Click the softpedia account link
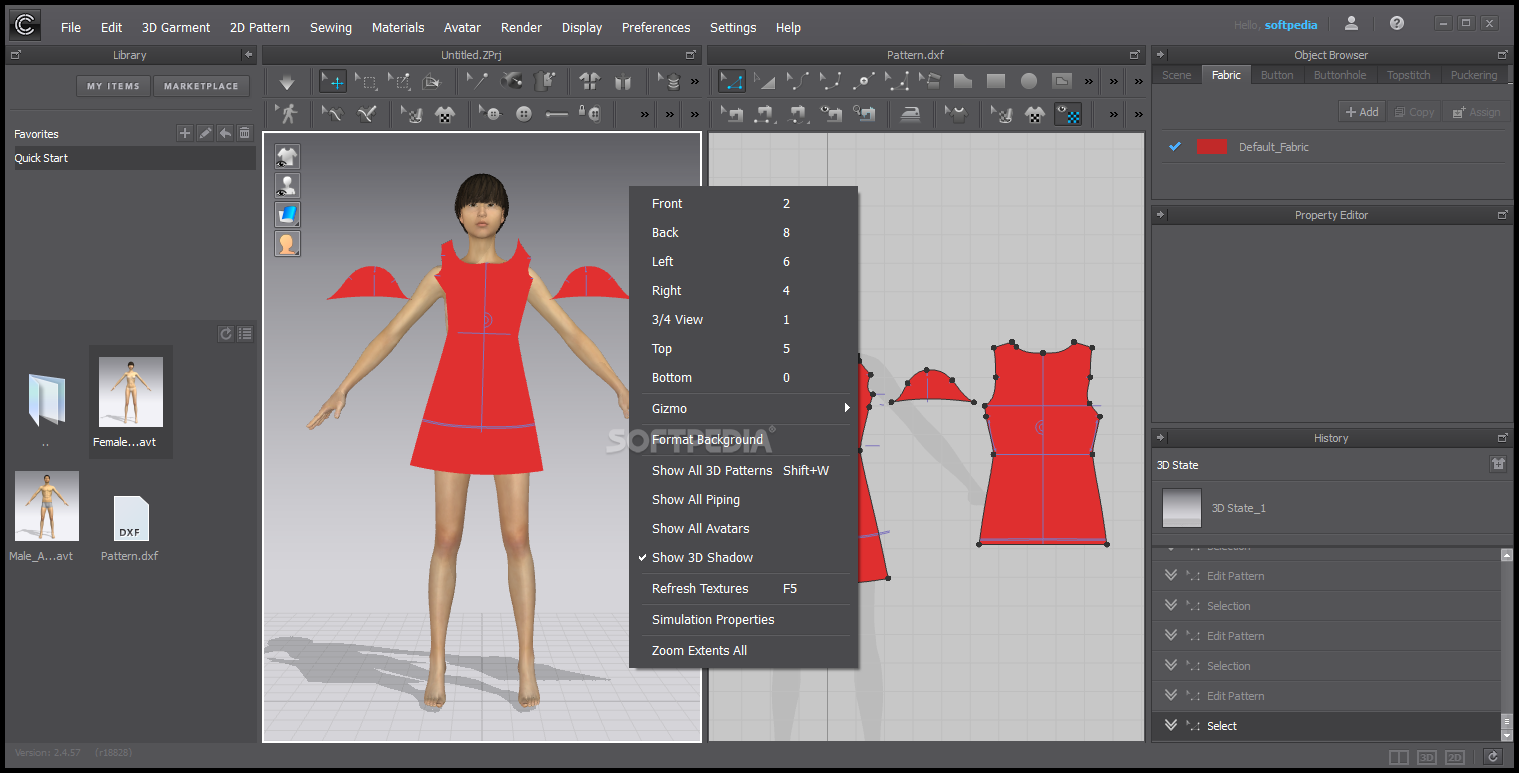The height and width of the screenshot is (773, 1519). 1290,25
